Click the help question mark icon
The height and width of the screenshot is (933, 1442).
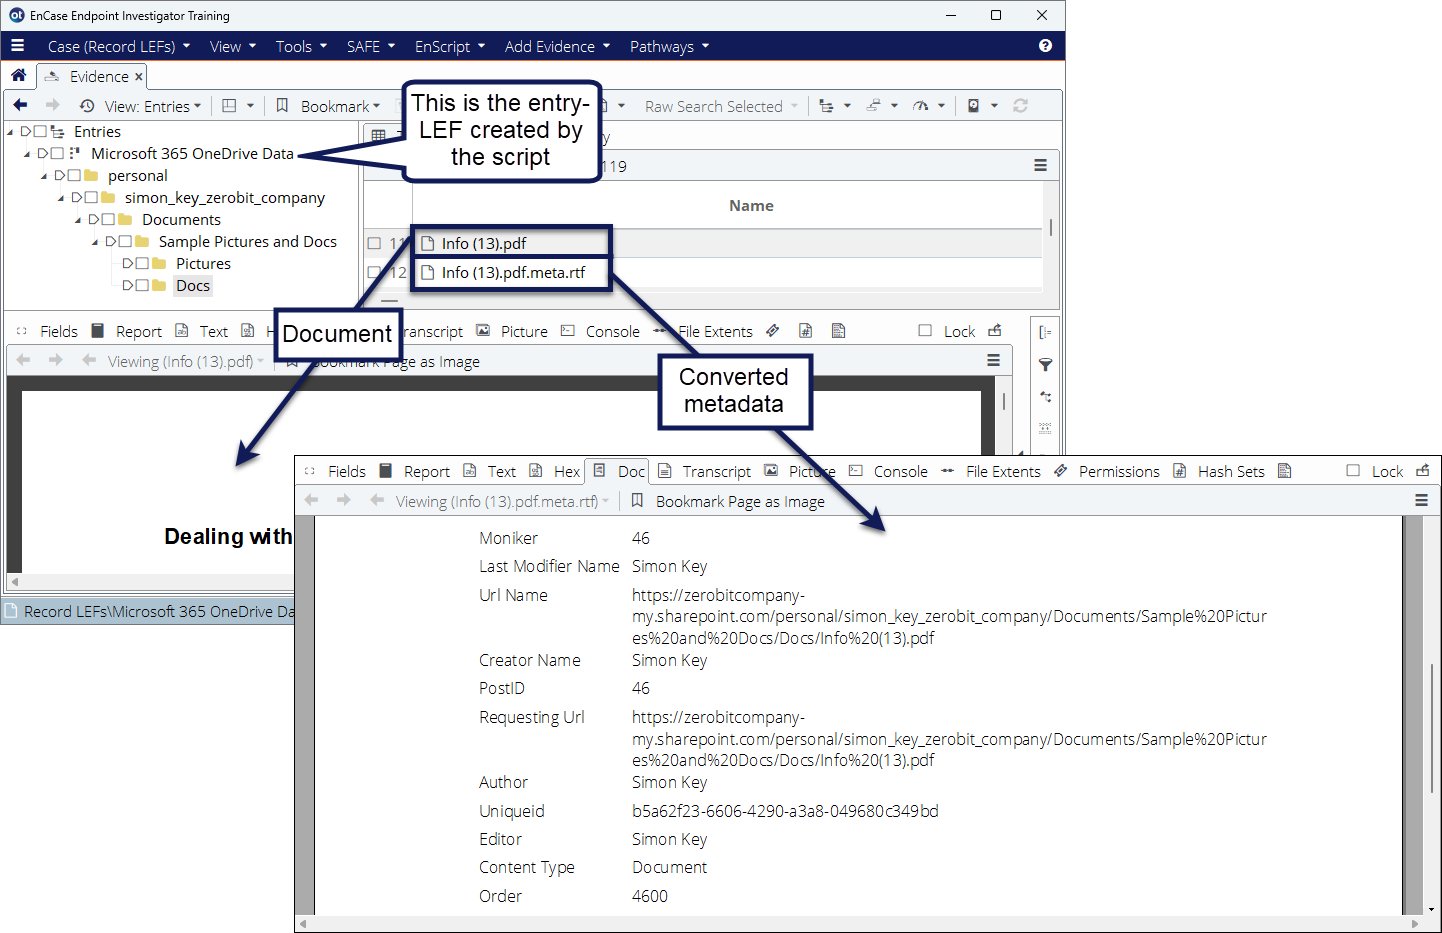1045,46
